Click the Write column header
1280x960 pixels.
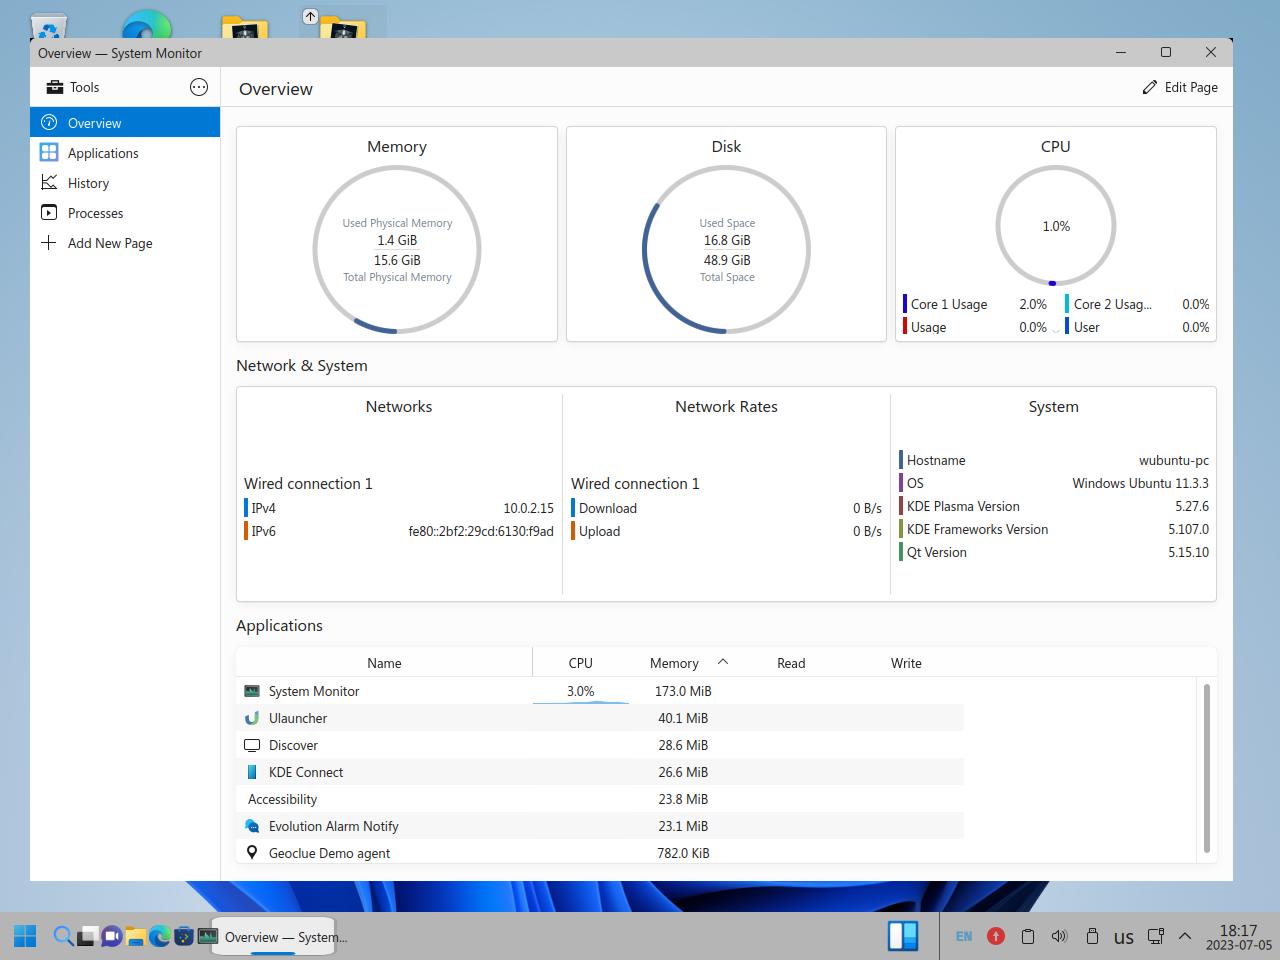pyautogui.click(x=906, y=663)
